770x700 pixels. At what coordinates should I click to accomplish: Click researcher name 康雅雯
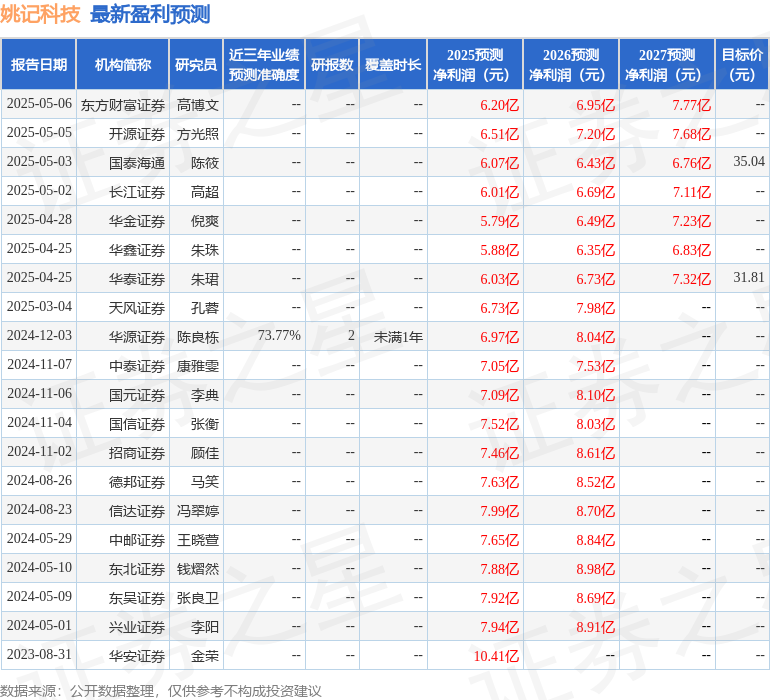click(x=197, y=366)
